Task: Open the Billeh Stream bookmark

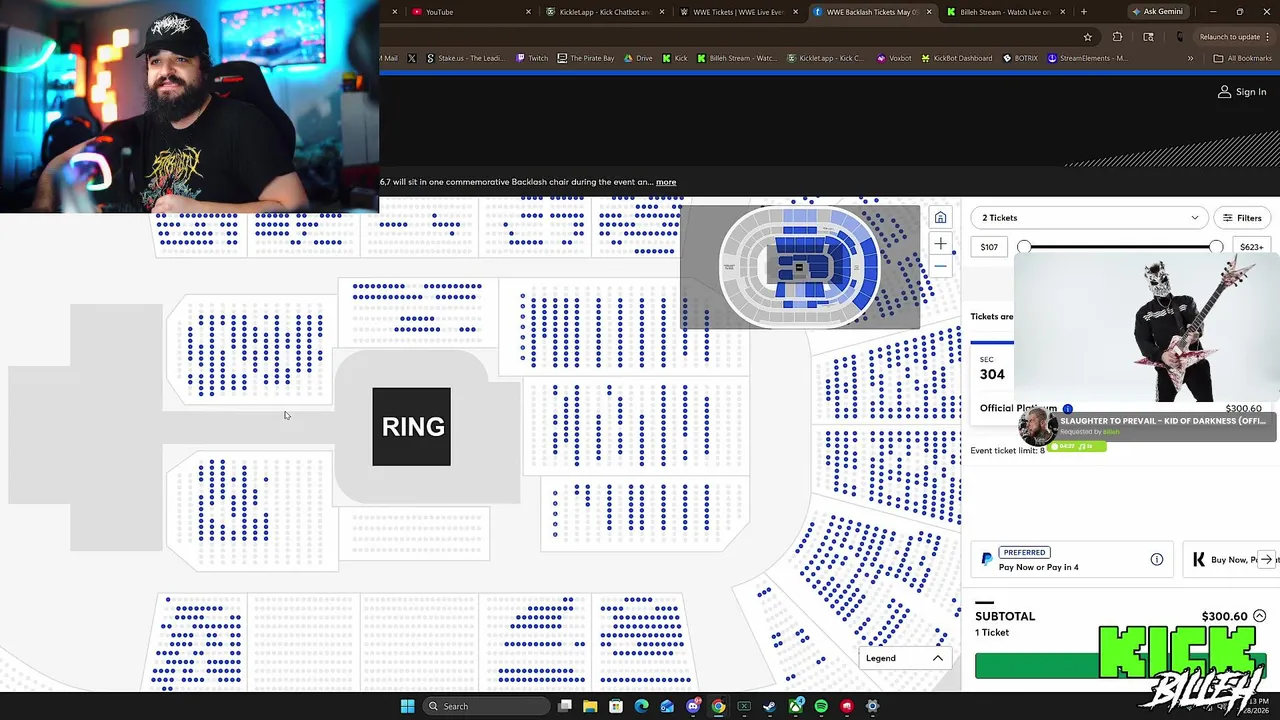Action: click(736, 58)
